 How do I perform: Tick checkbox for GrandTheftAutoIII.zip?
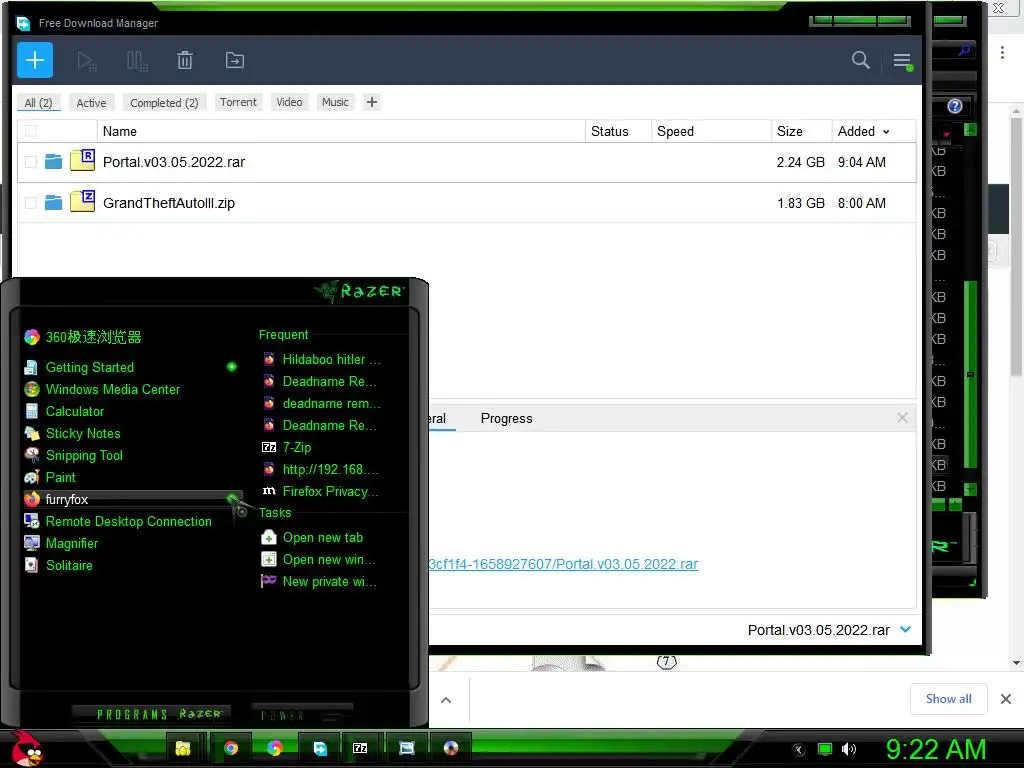point(31,203)
